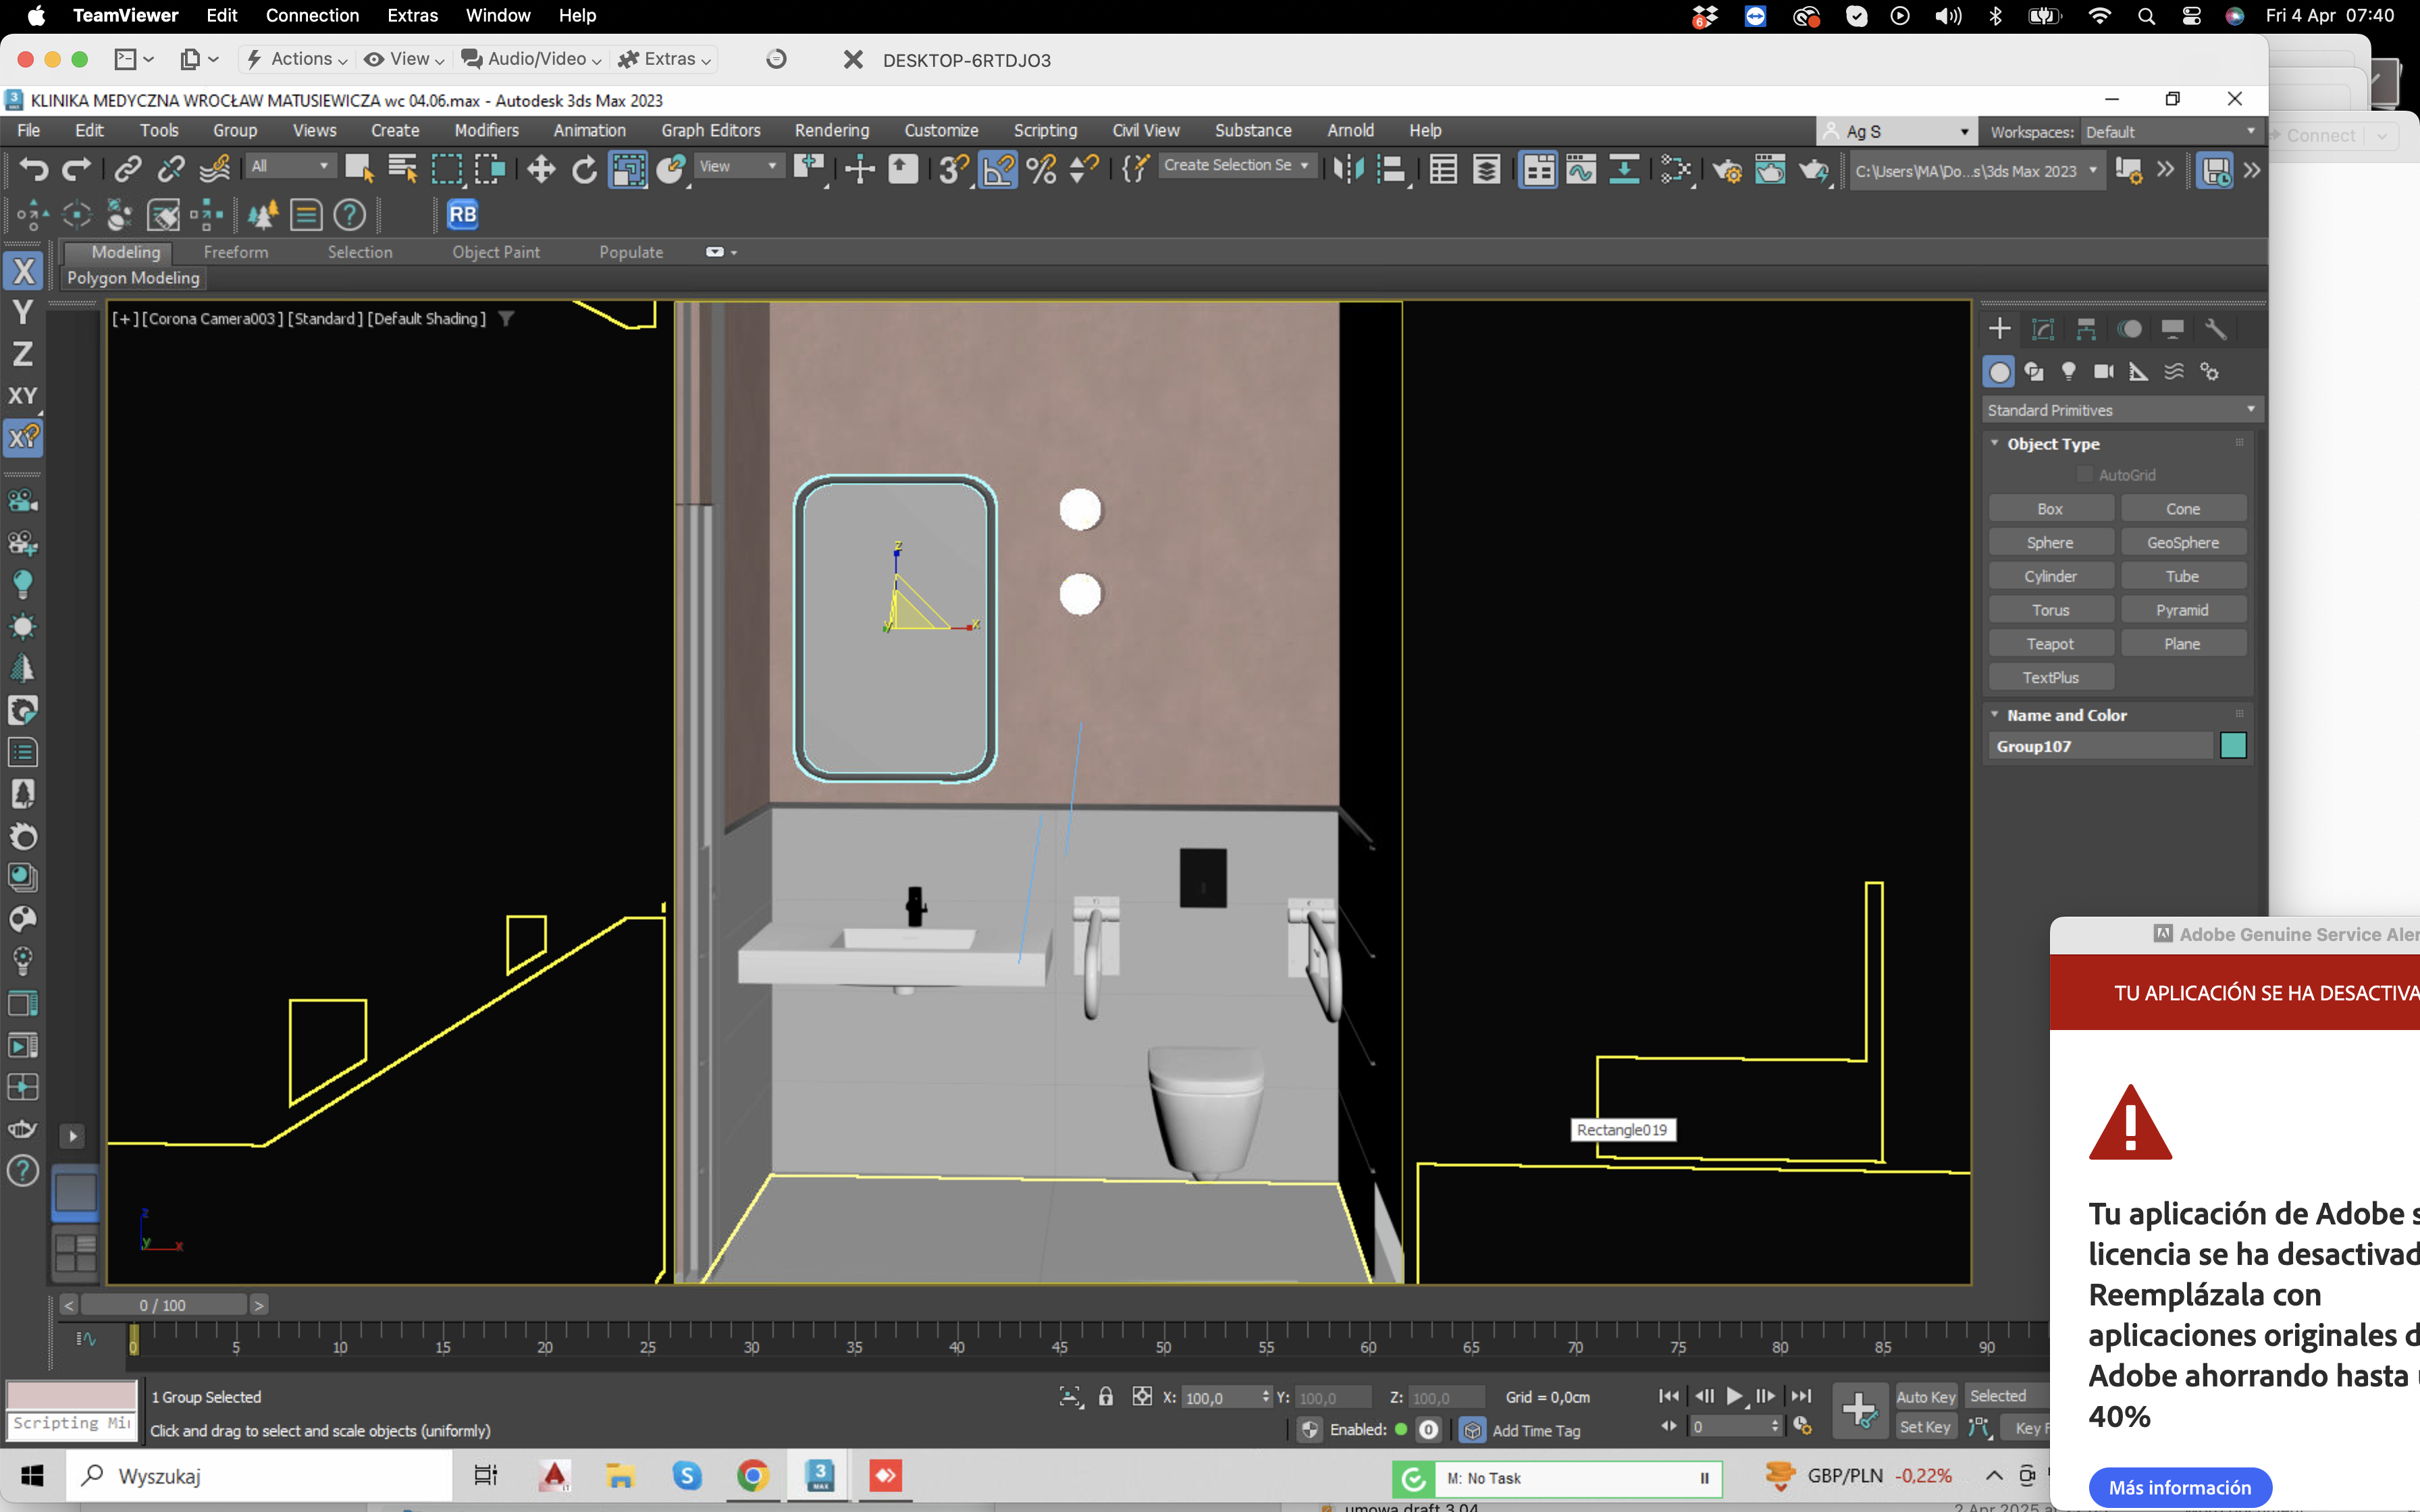Click the X coordinate value field
The height and width of the screenshot is (1512, 2420).
(x=1221, y=1397)
